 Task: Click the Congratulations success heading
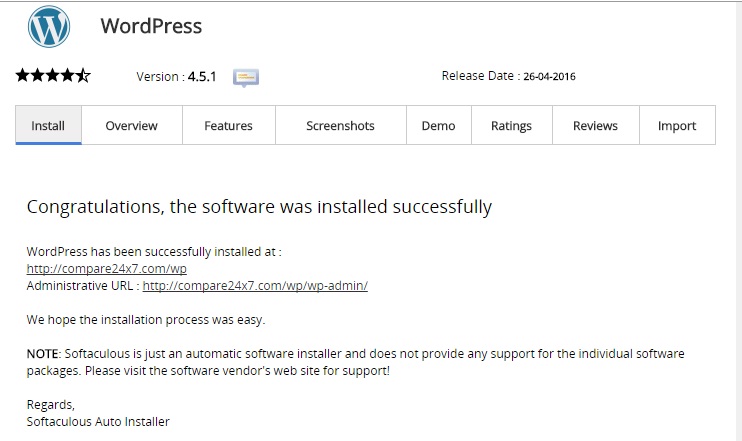pos(259,208)
